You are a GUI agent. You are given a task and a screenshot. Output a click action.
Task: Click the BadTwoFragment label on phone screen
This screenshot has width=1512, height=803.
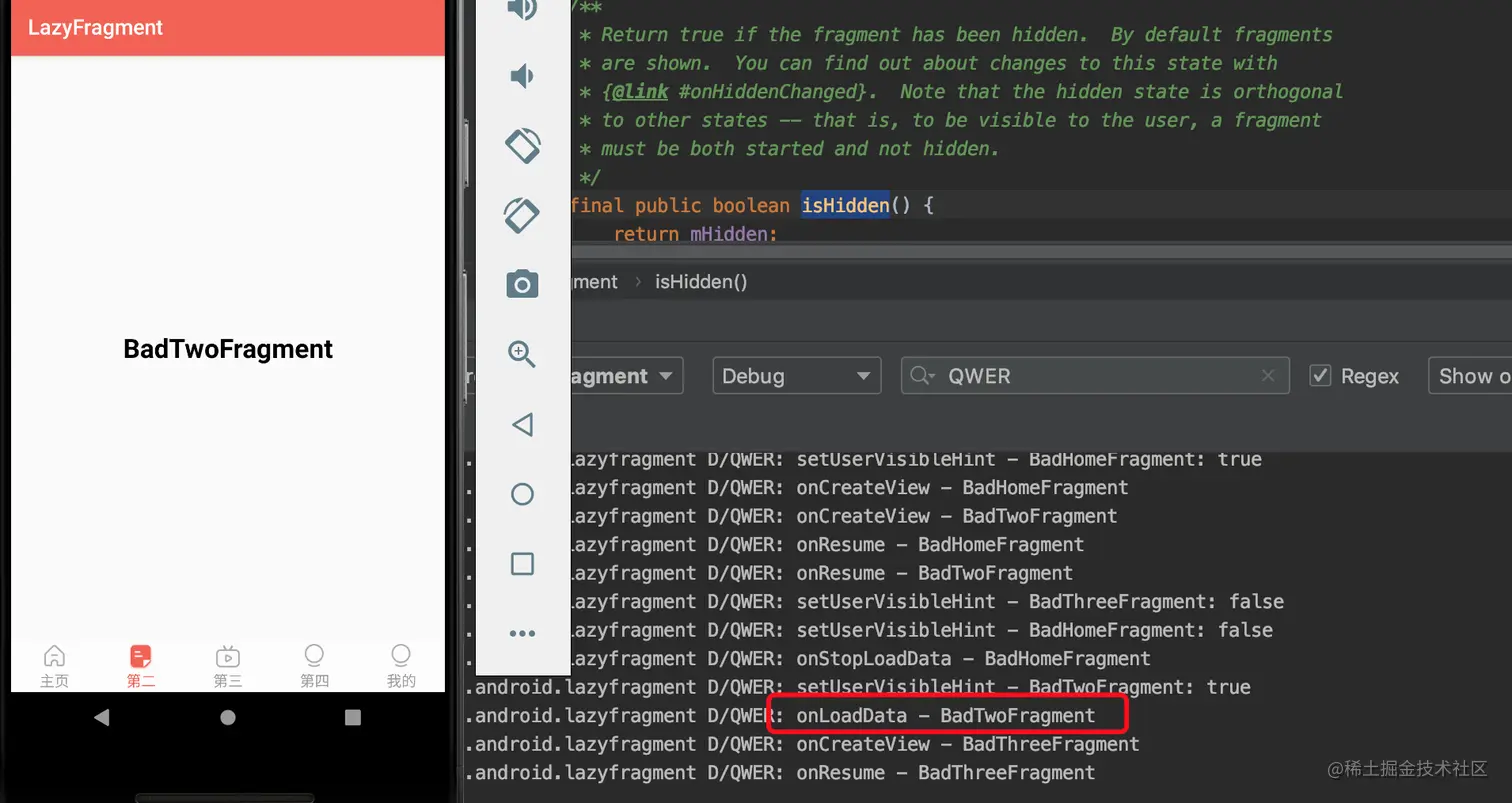tap(228, 349)
